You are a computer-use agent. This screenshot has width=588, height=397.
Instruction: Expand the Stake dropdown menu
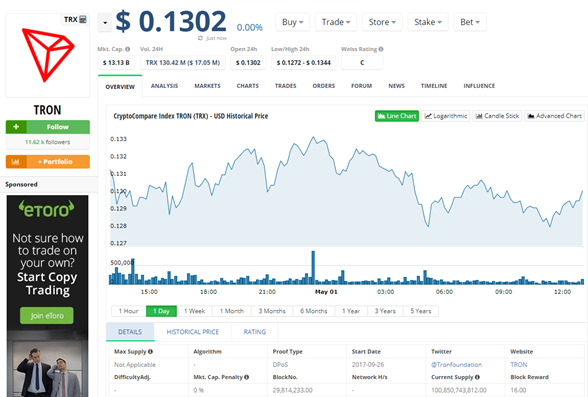click(428, 22)
